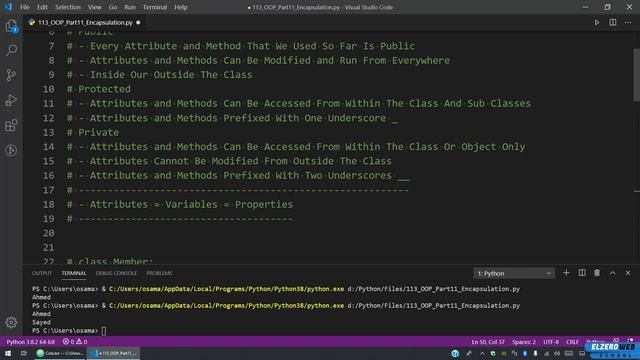Click Ln 50, Col 37 cursor position indicator

488,342
